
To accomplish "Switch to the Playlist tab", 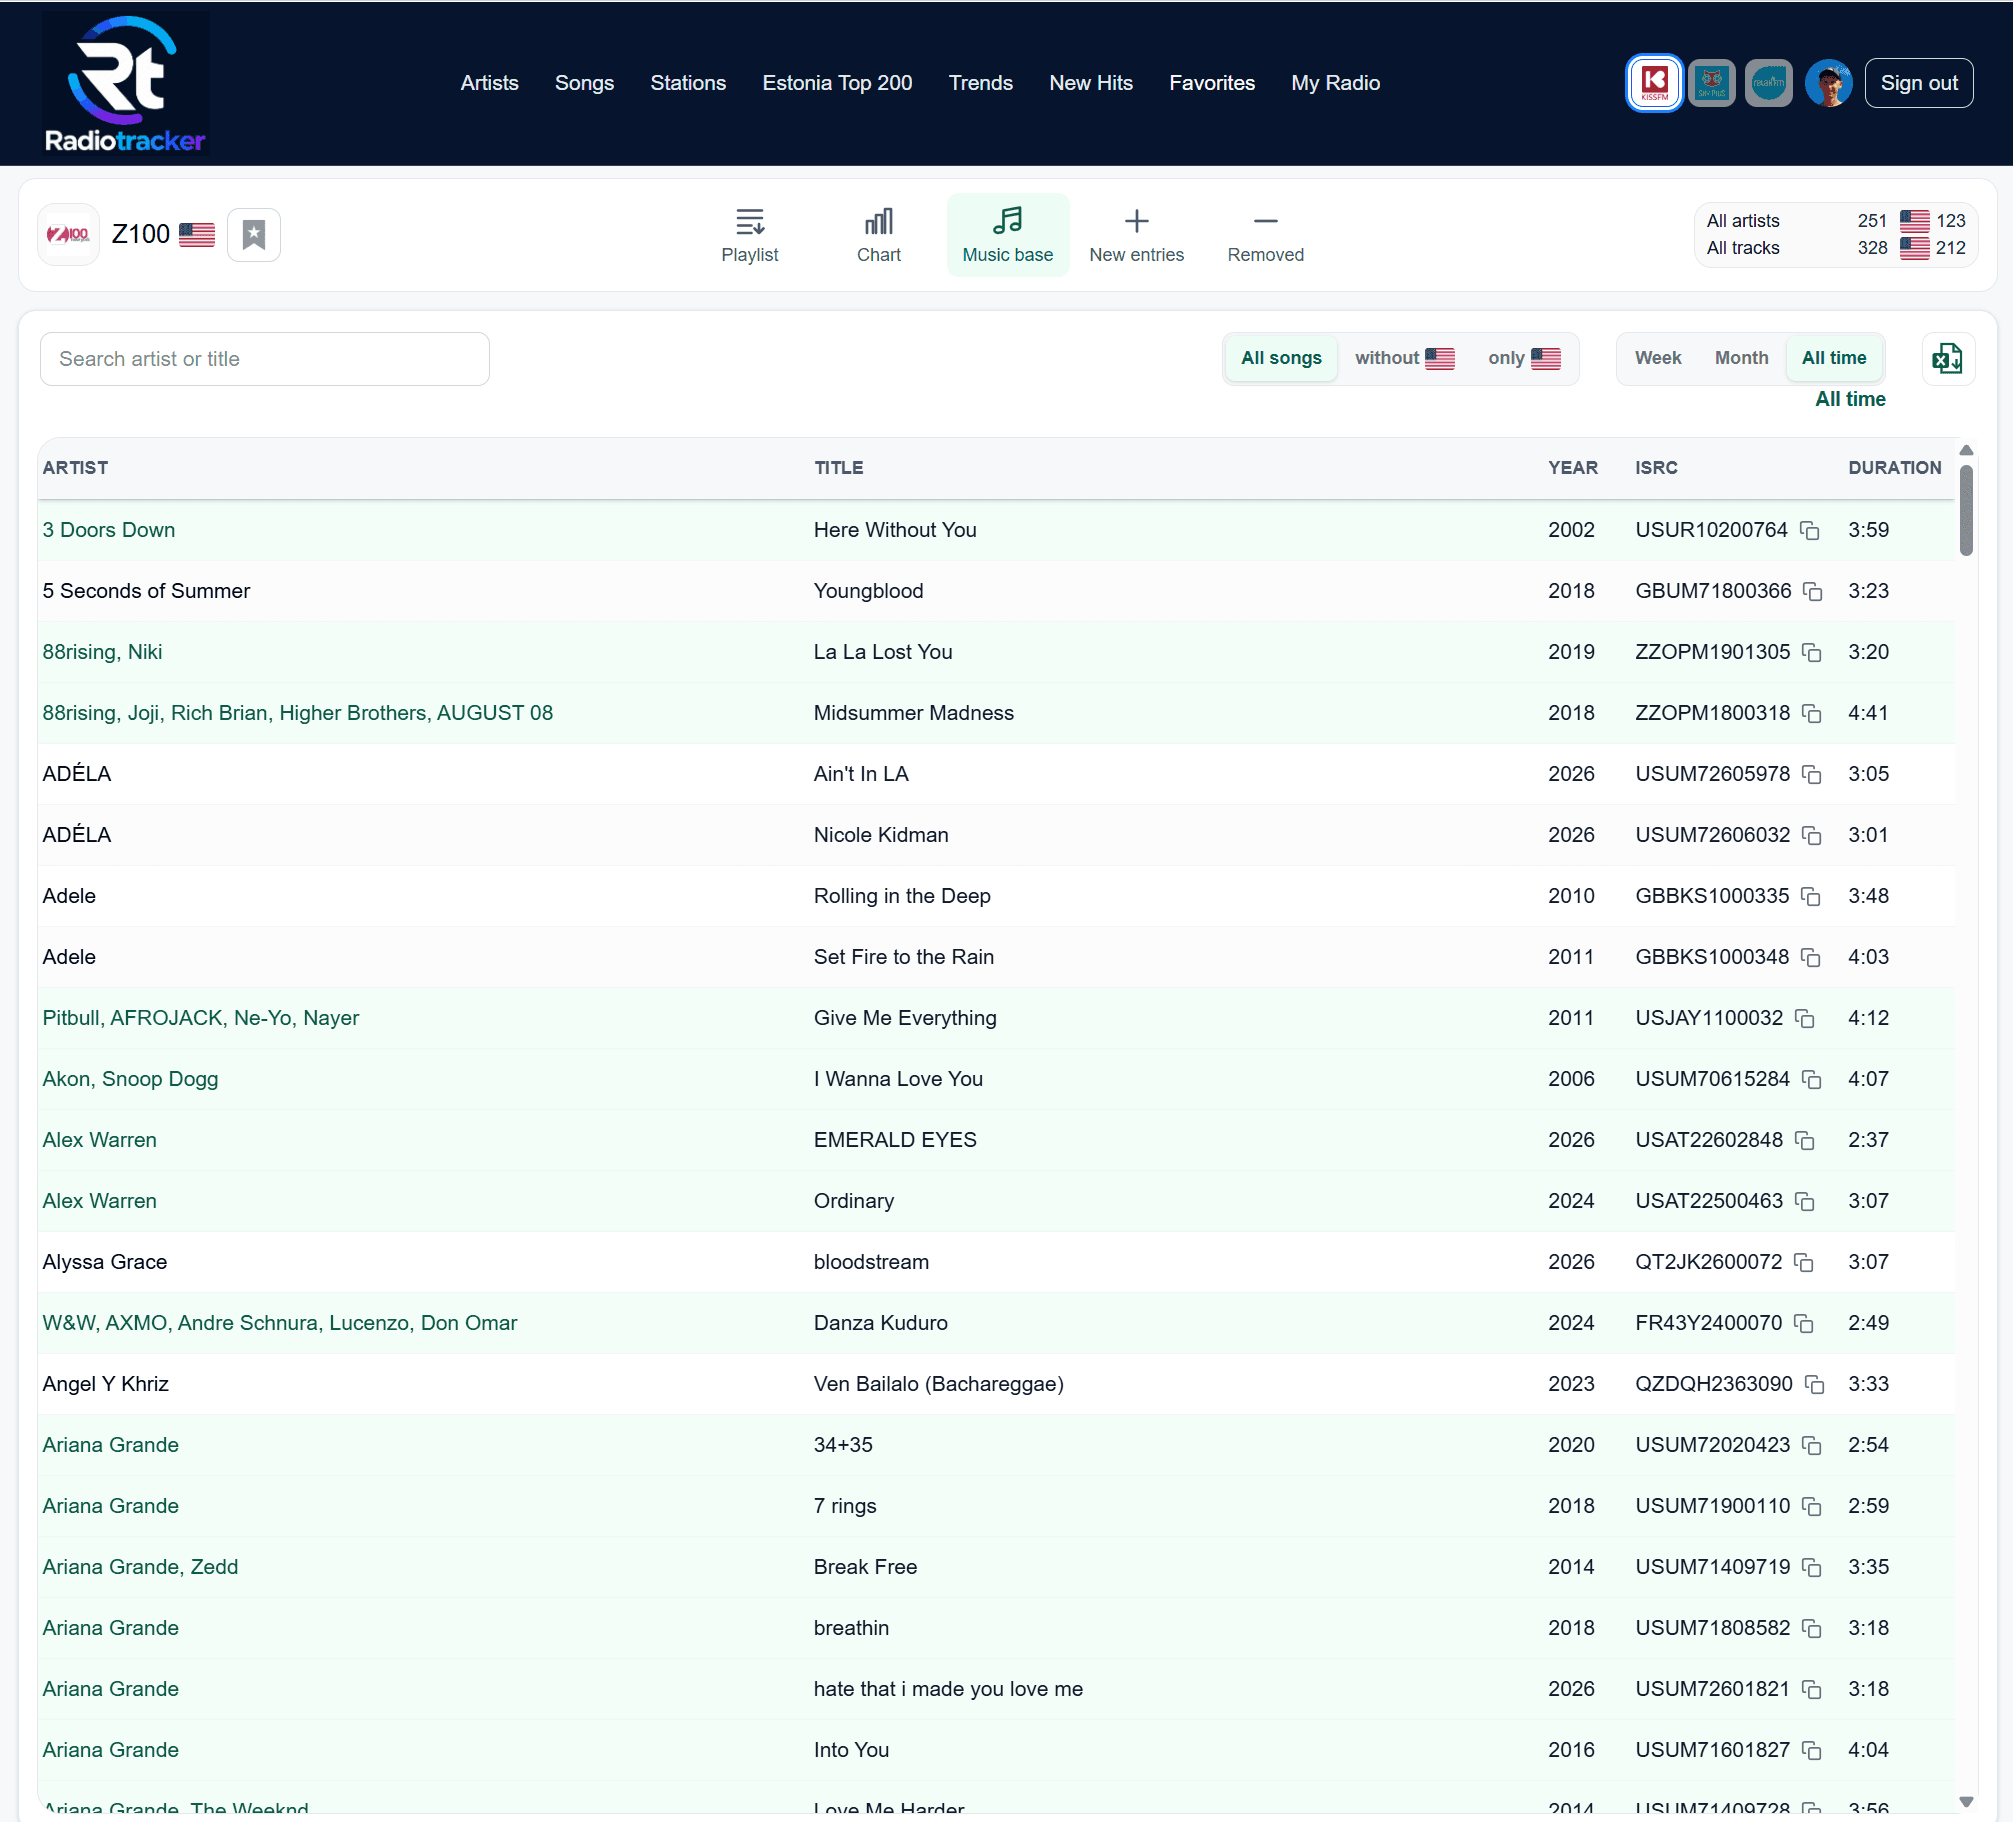I will pos(750,235).
